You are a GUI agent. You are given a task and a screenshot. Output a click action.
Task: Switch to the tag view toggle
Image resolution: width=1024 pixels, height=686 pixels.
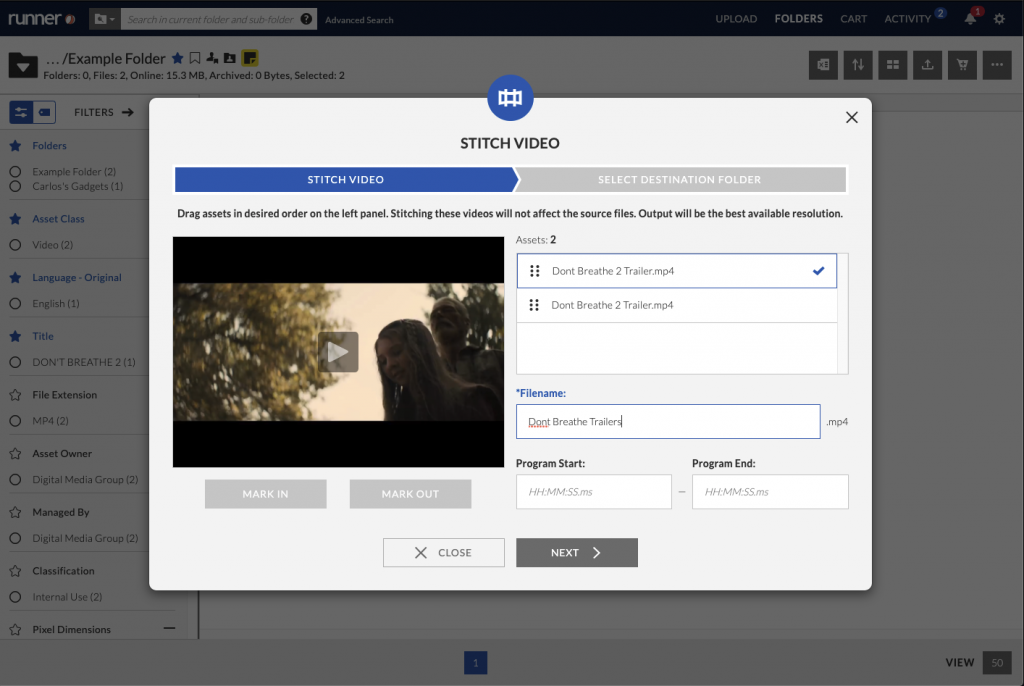pos(44,112)
